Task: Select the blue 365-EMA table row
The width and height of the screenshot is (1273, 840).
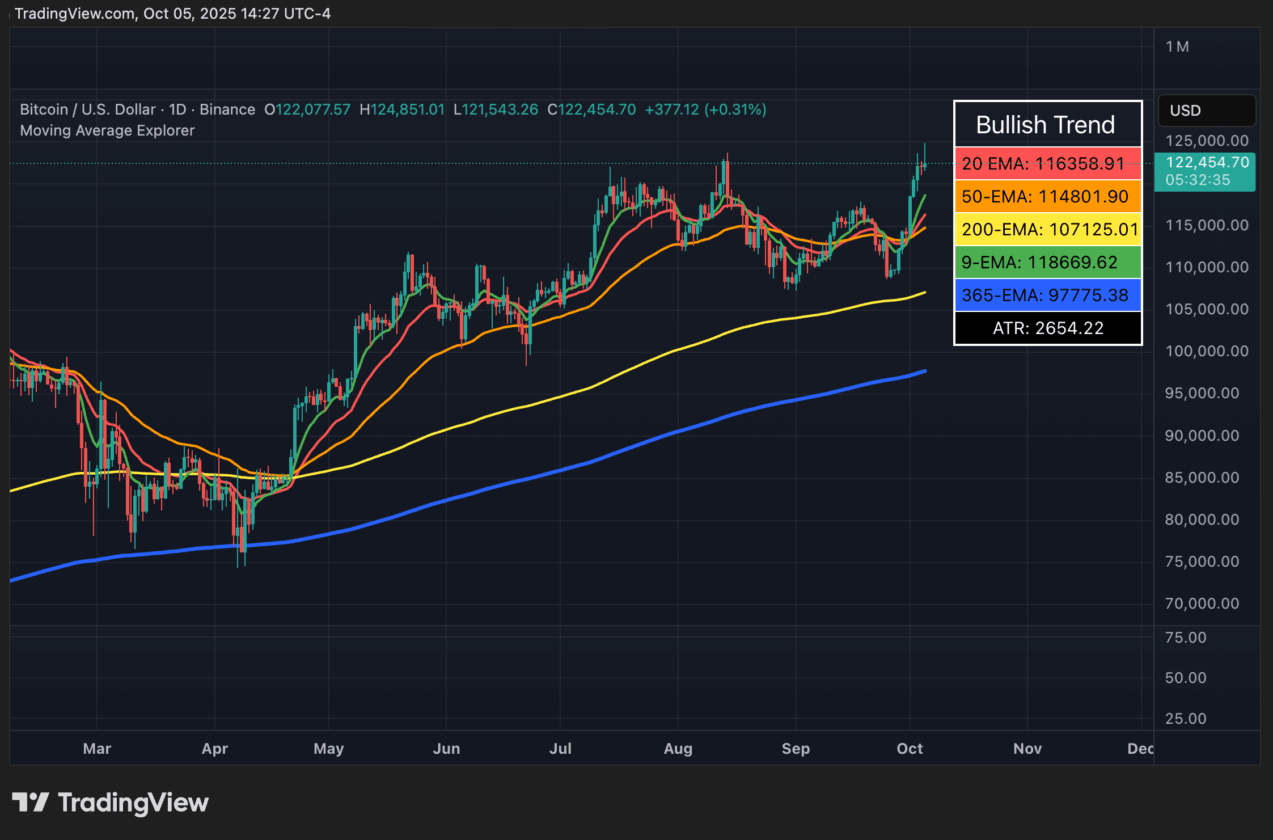Action: click(1046, 295)
